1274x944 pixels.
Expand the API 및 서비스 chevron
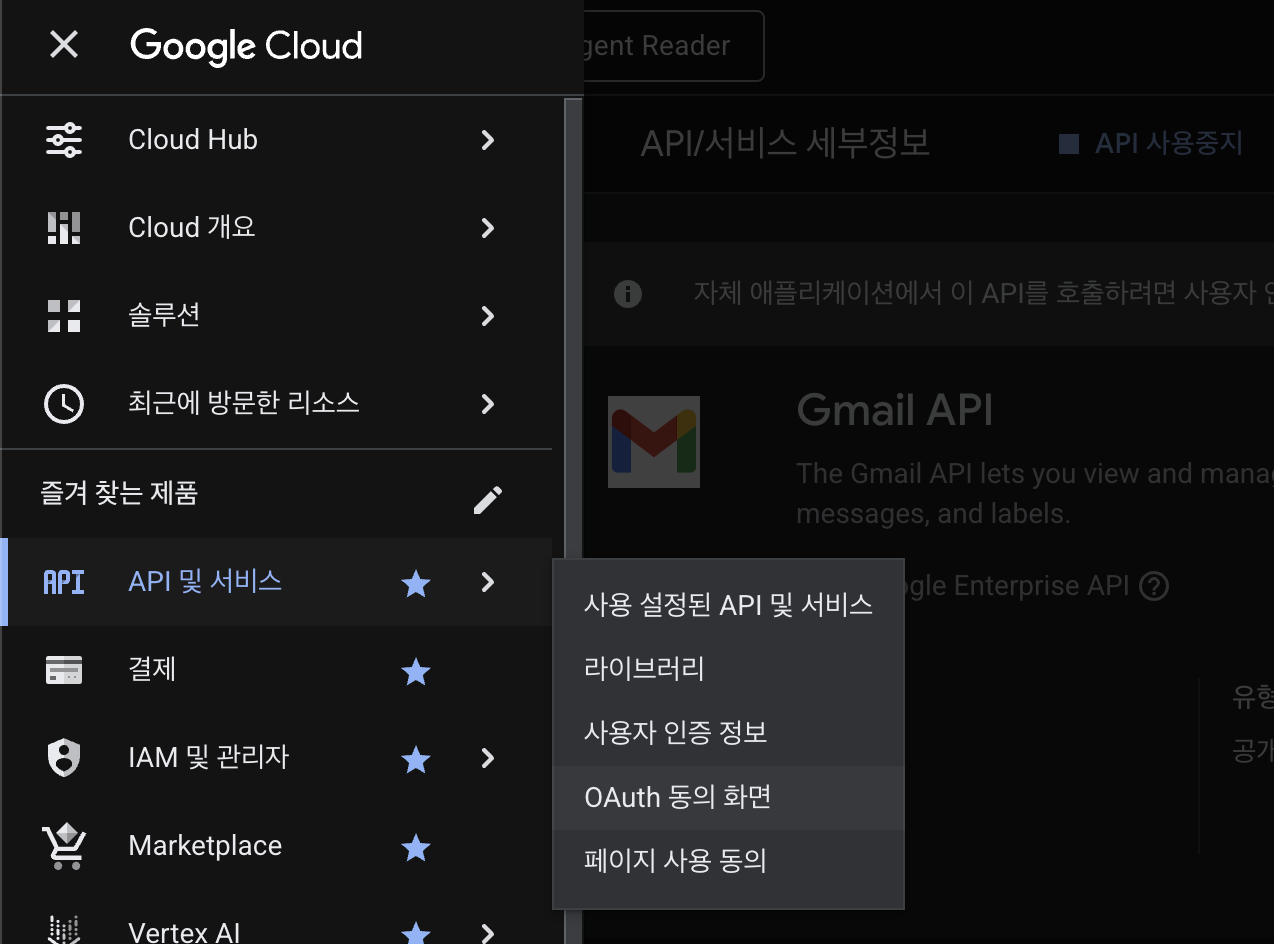coord(488,582)
